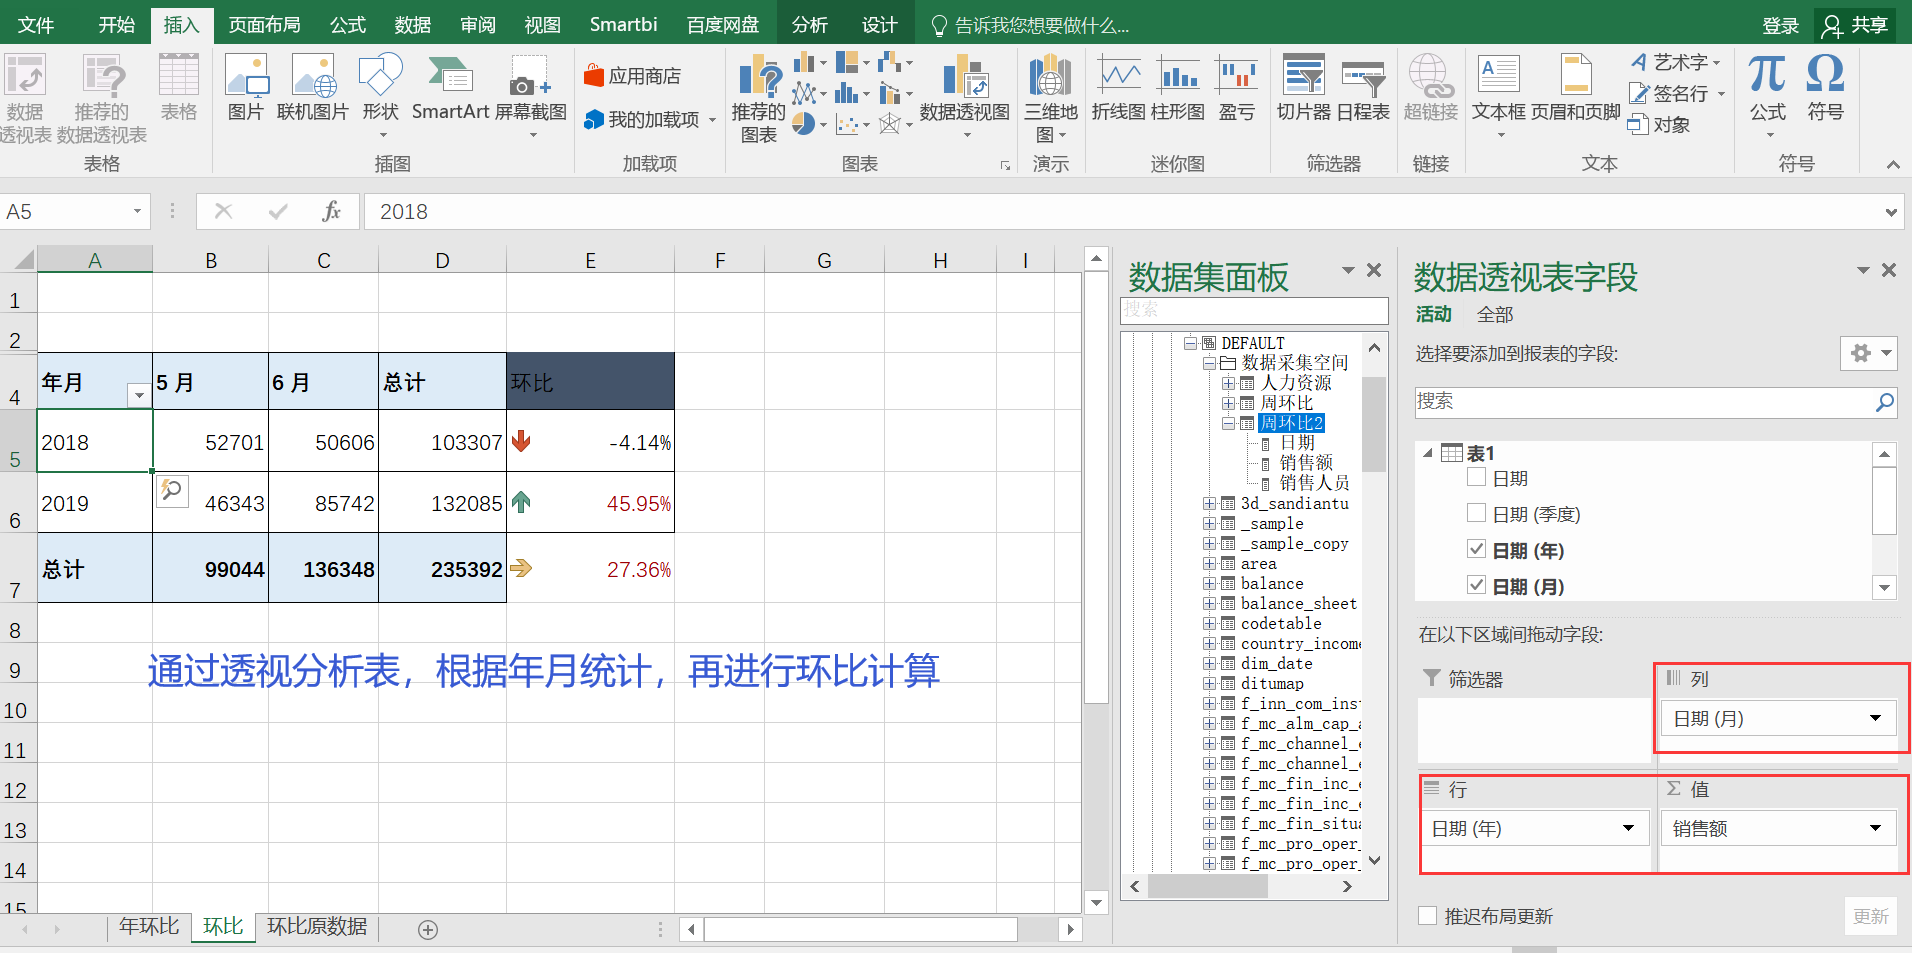Open the app store (应用商店)
Viewport: 1912px width, 953px height.
(x=633, y=76)
